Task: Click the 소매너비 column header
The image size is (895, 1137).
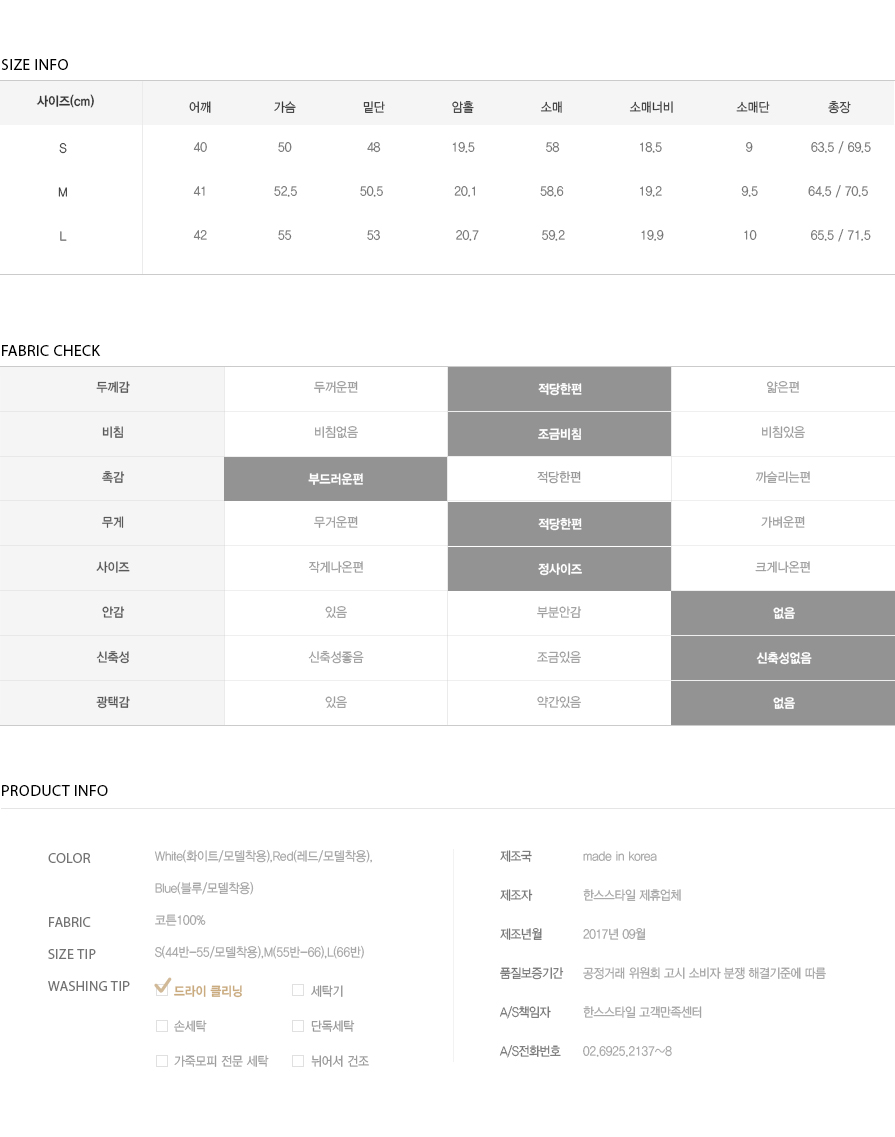Action: [x=651, y=107]
